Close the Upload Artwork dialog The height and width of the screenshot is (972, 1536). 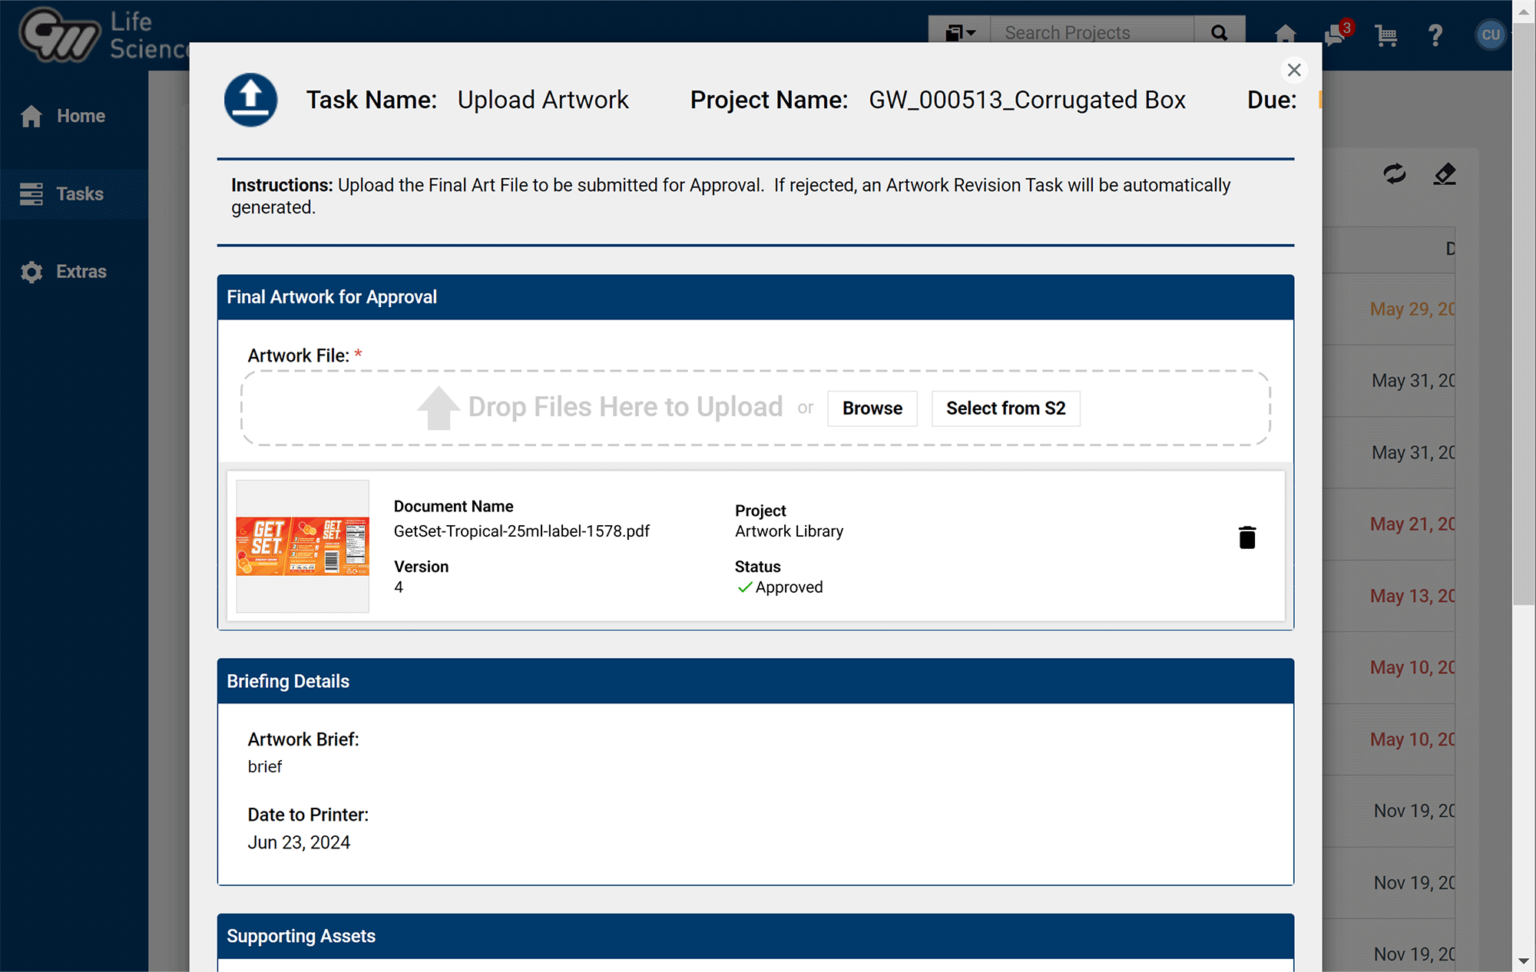(1294, 70)
